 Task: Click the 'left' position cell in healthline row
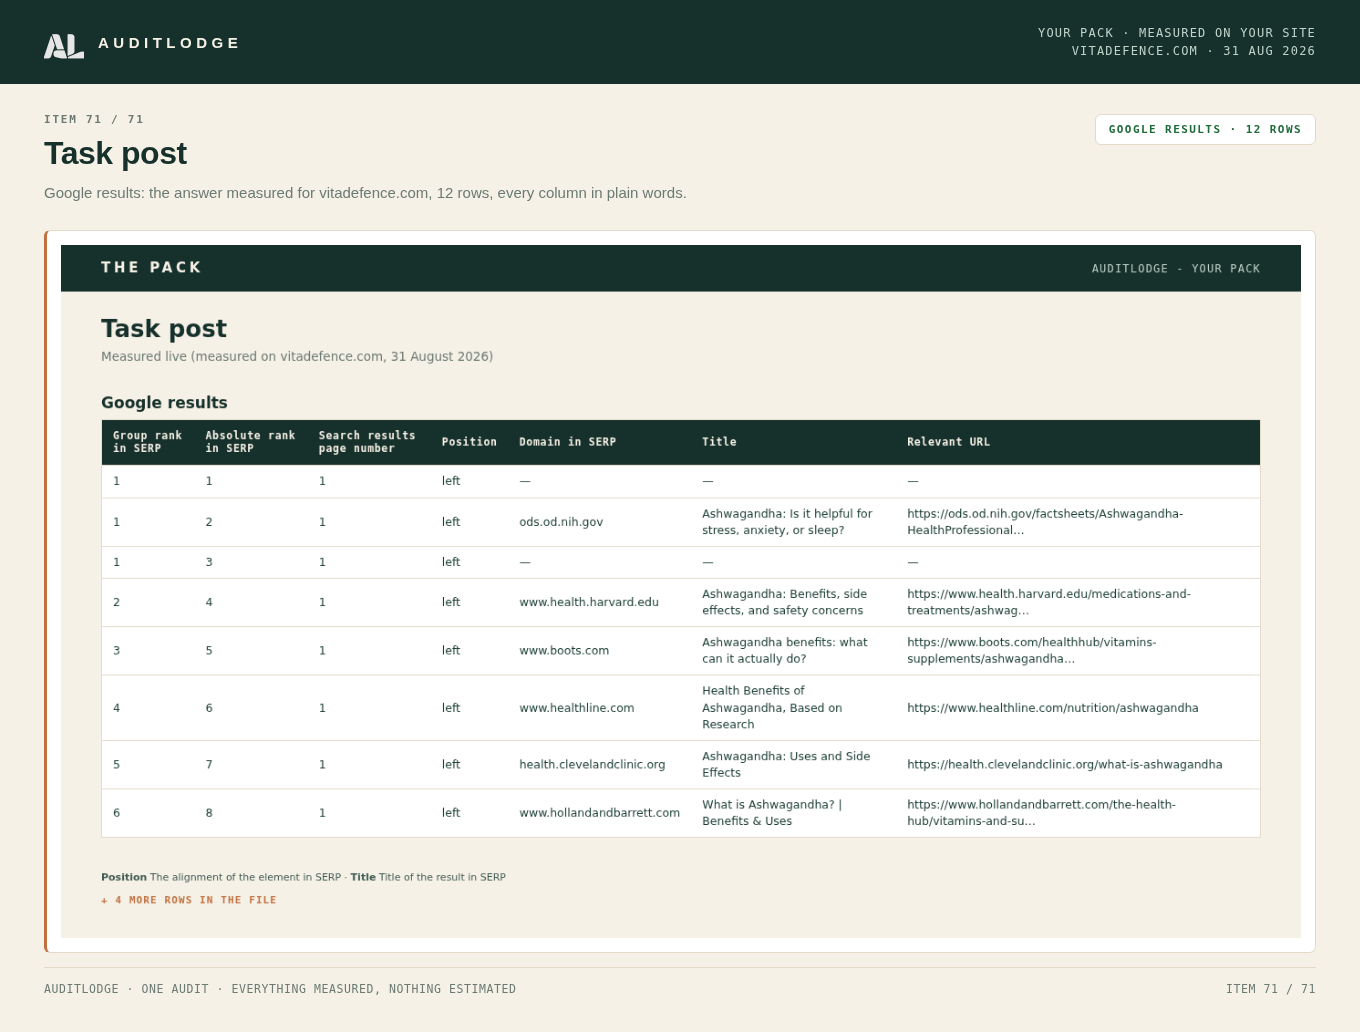[x=451, y=708]
